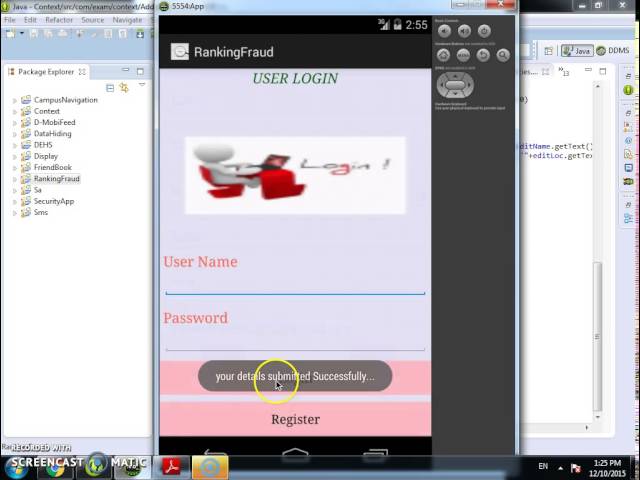Close the Package Explorer tab
Image resolution: width=640 pixels, height=480 pixels.
[x=82, y=72]
